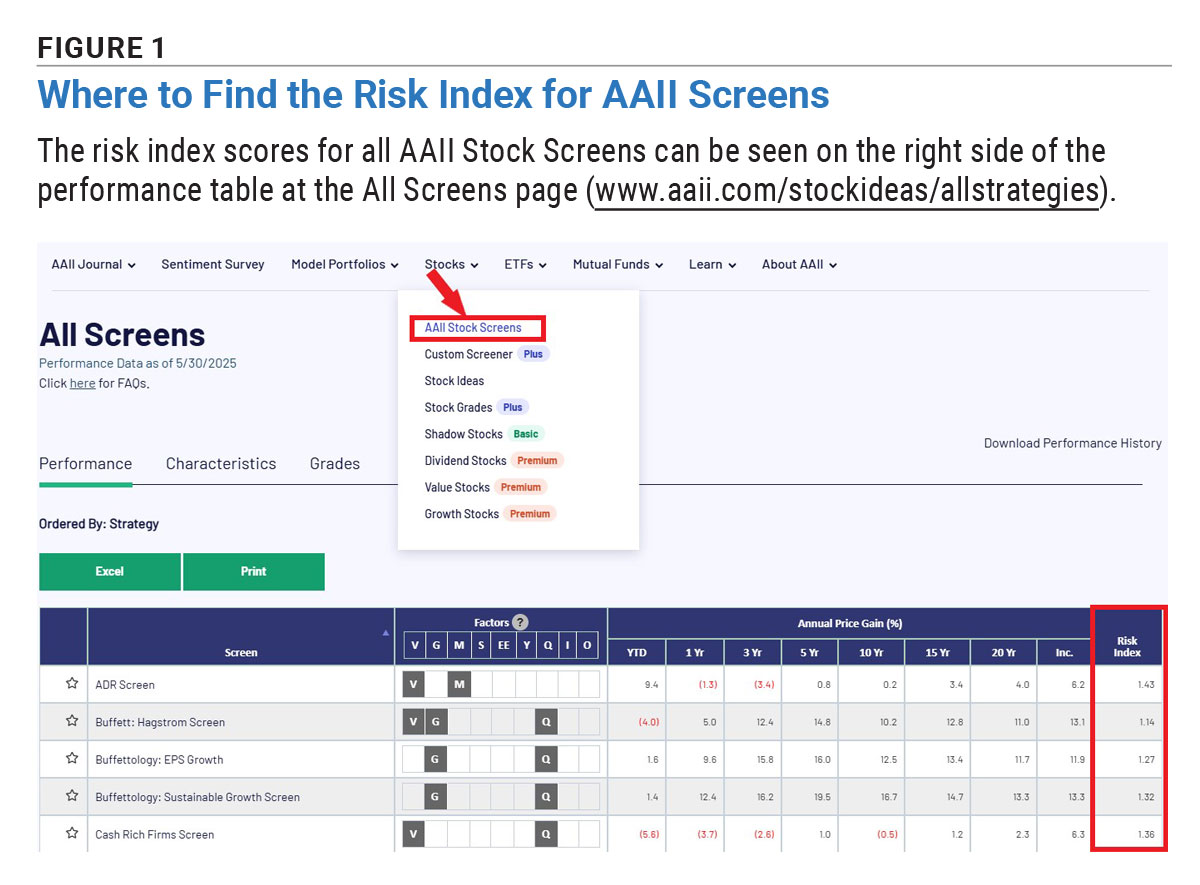The image size is (1200, 885).
Task: Sort by the 1 Yr column header
Action: [x=695, y=652]
